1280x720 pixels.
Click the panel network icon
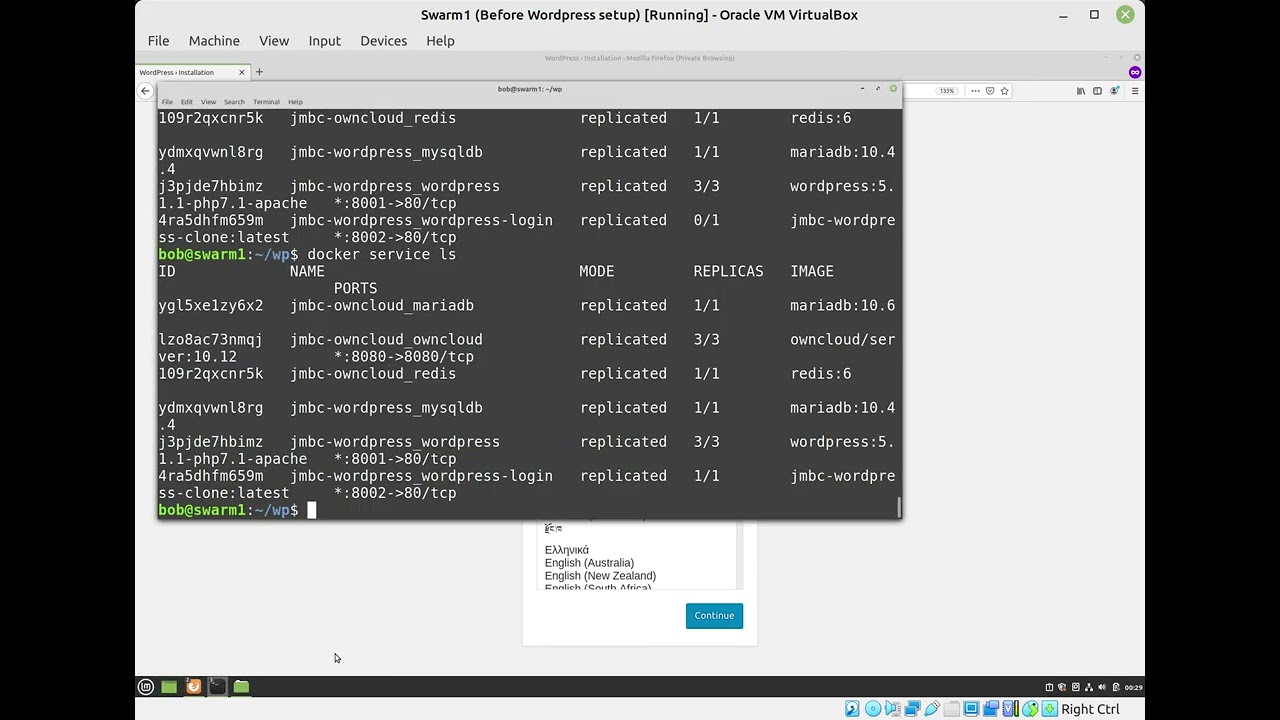(1089, 687)
